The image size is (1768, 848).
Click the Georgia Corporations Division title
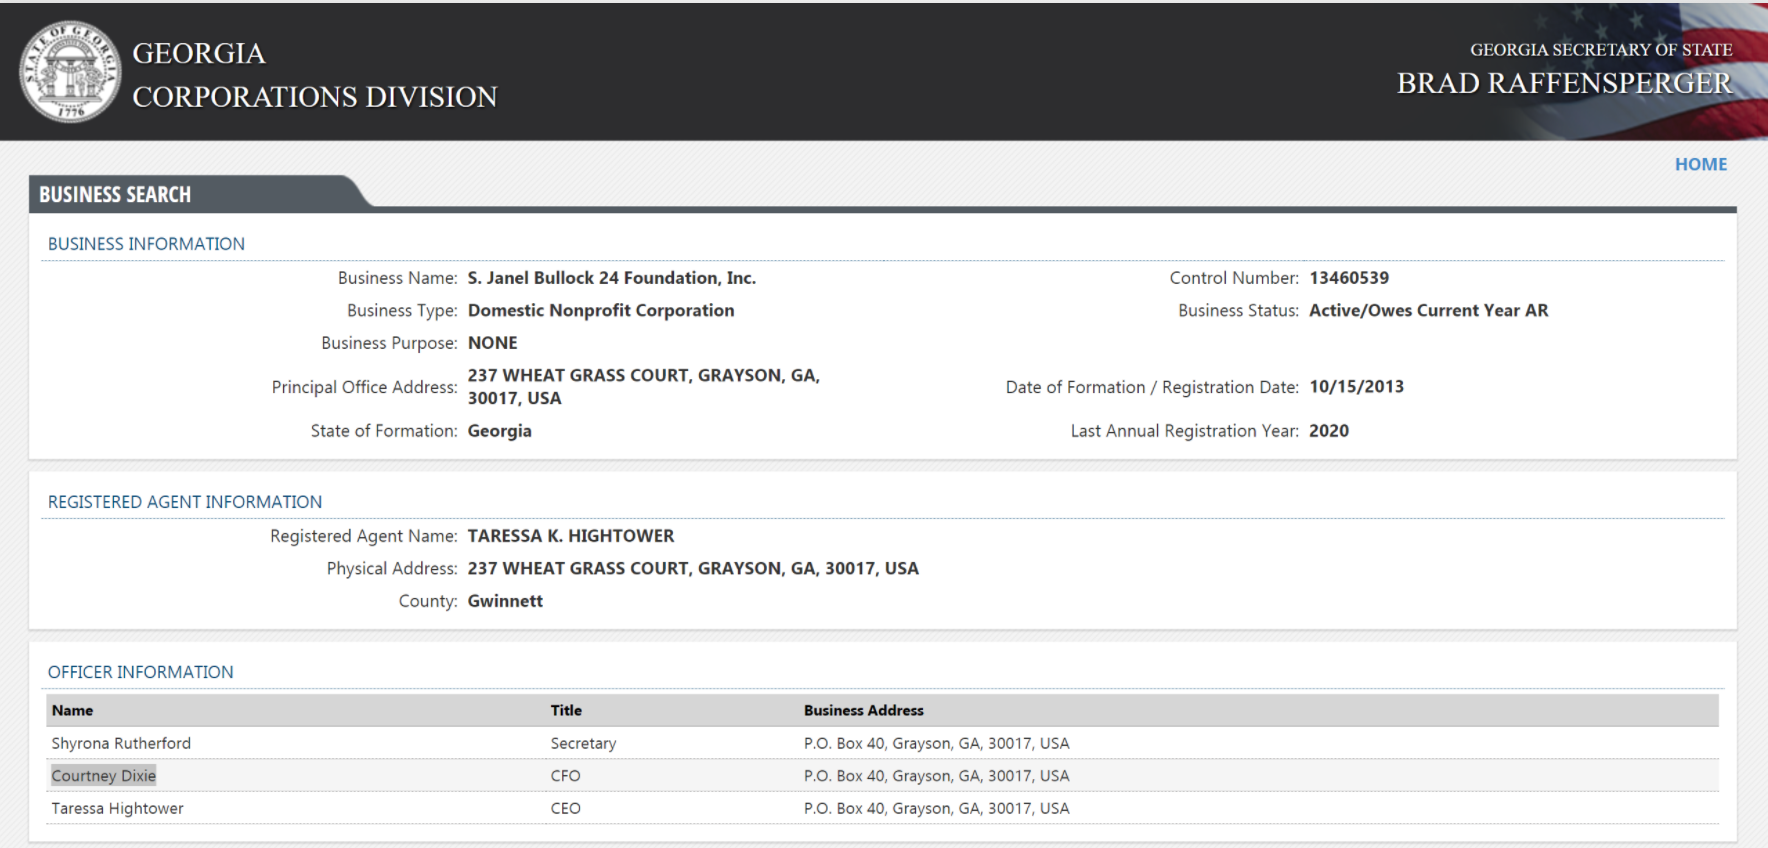(314, 75)
